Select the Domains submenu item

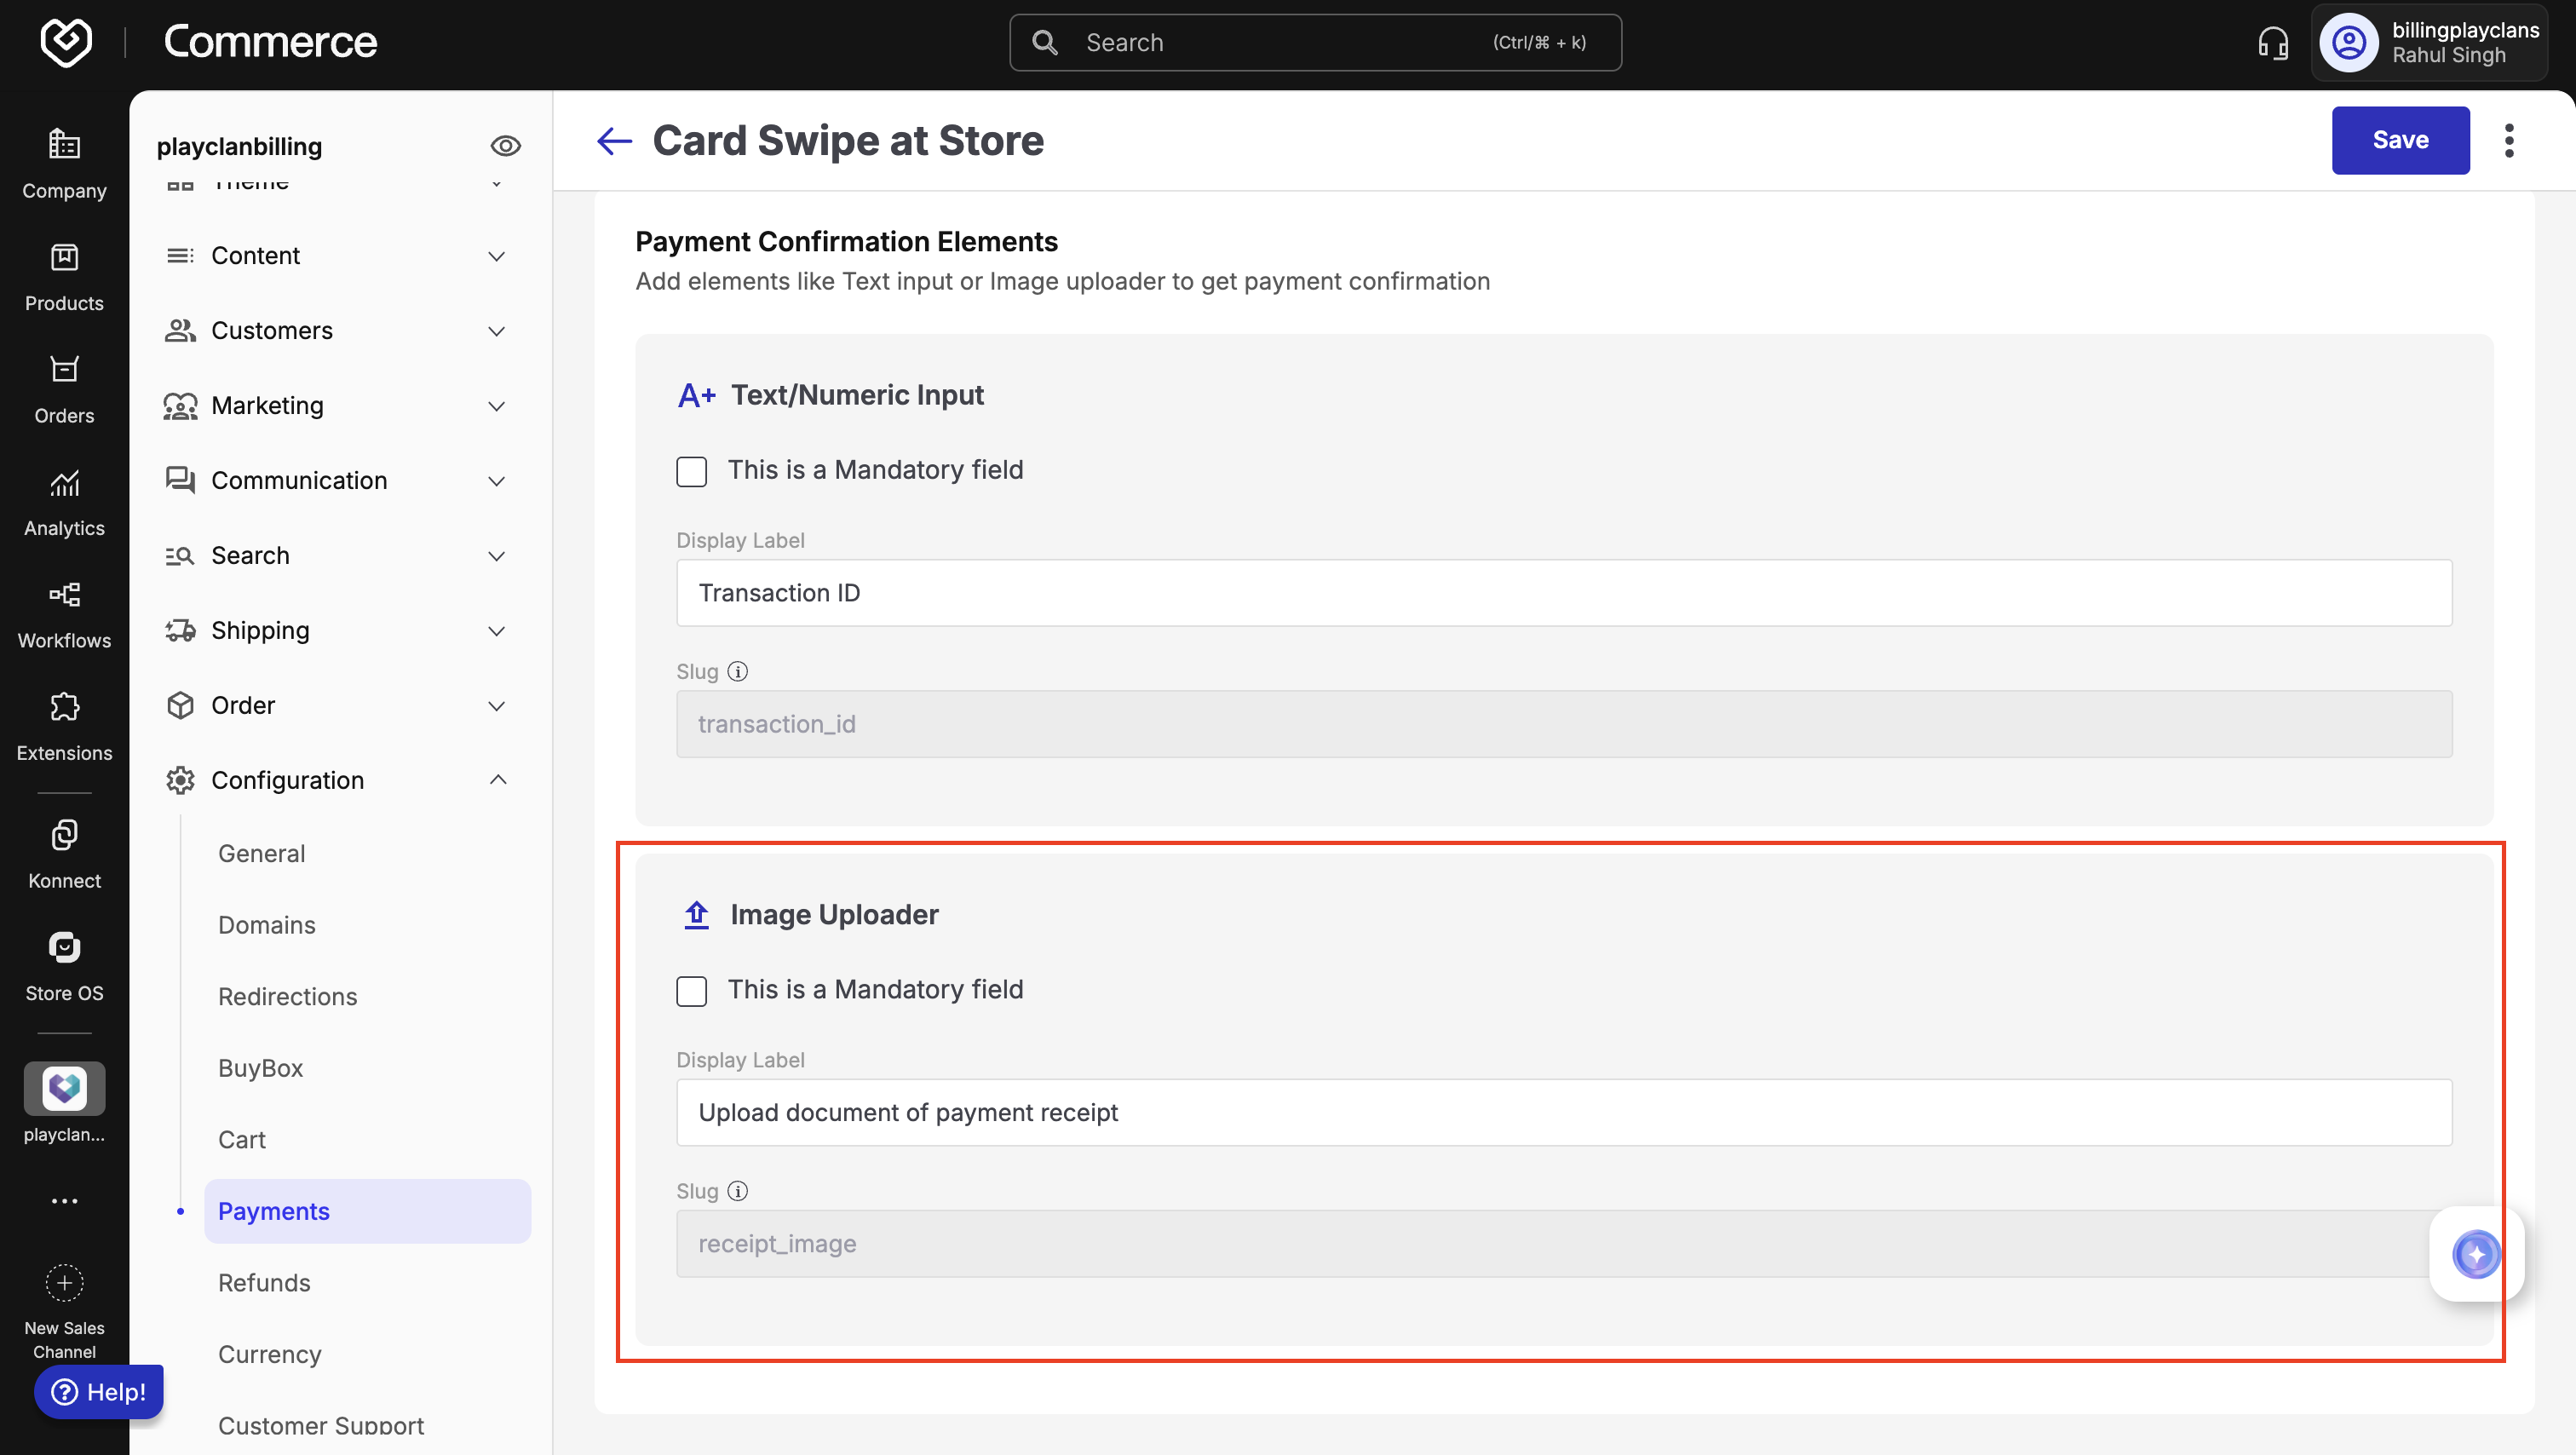(x=266, y=924)
